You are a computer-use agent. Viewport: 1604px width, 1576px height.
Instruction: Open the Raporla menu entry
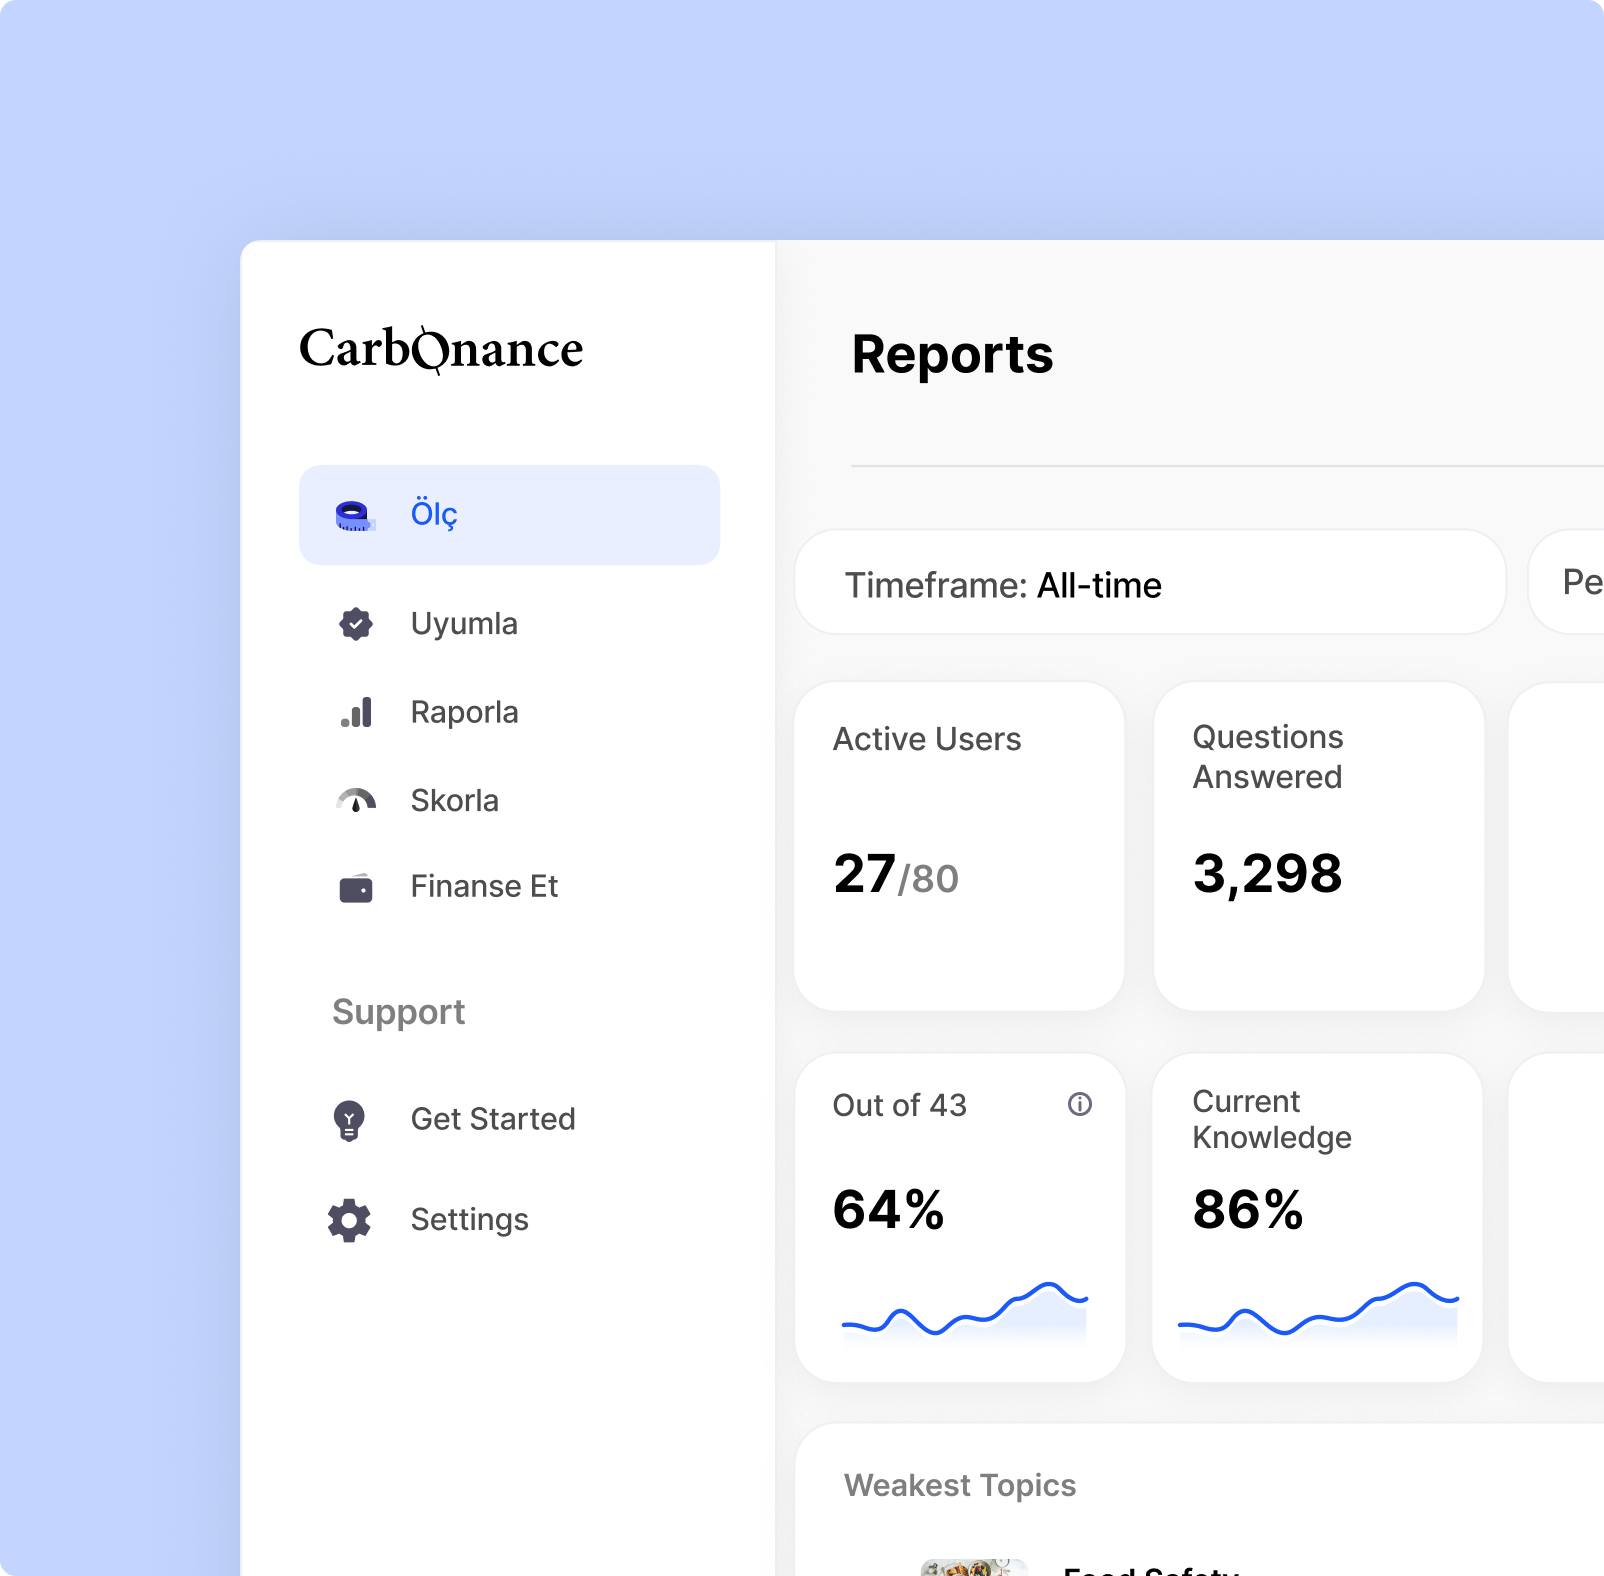coord(464,712)
